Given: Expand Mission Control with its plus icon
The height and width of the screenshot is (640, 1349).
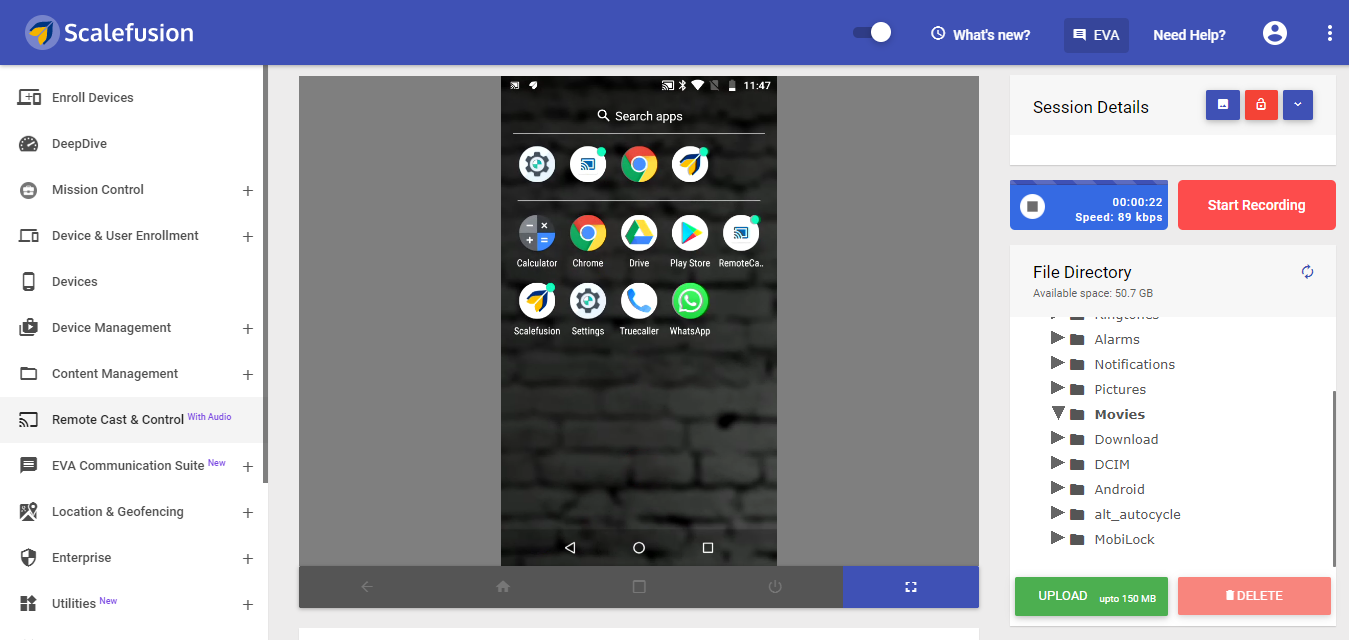Looking at the screenshot, I should coord(248,191).
